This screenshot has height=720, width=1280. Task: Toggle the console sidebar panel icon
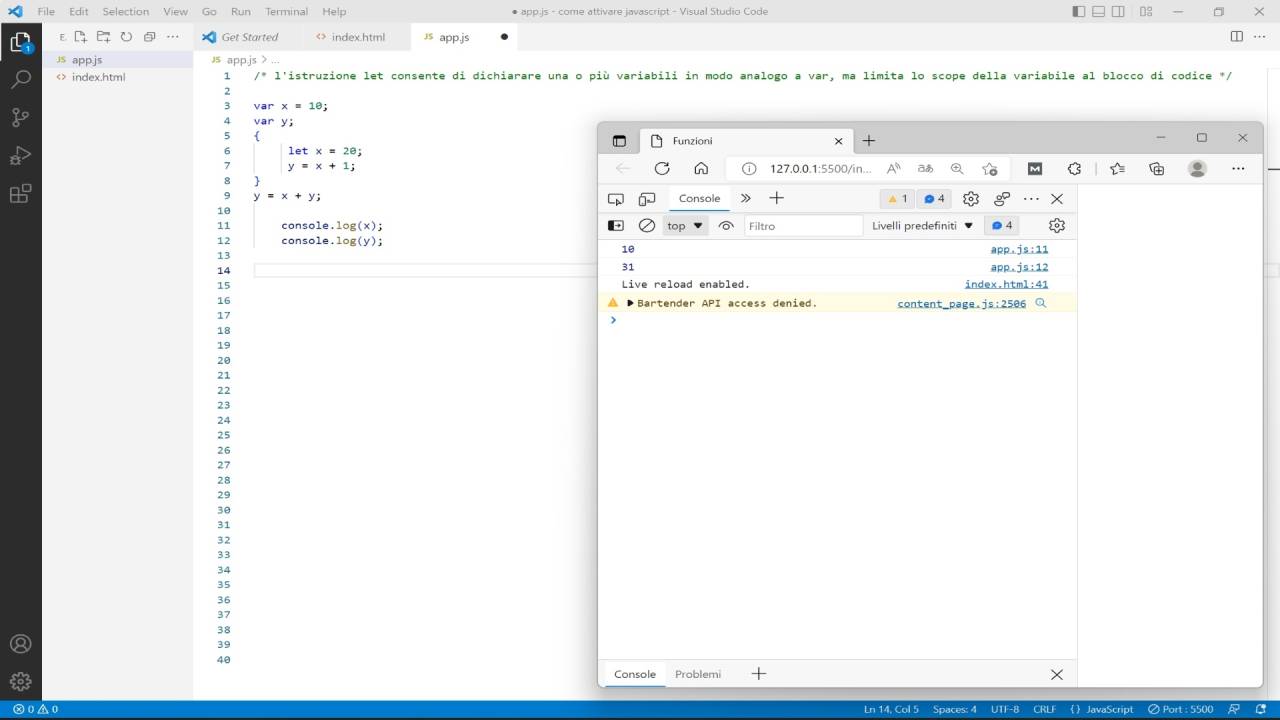click(x=616, y=225)
